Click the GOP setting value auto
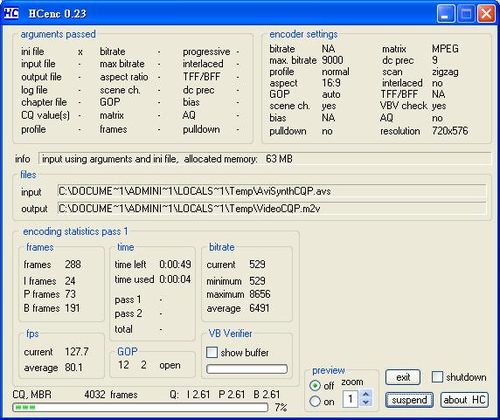The height and width of the screenshot is (420, 500). (x=331, y=94)
